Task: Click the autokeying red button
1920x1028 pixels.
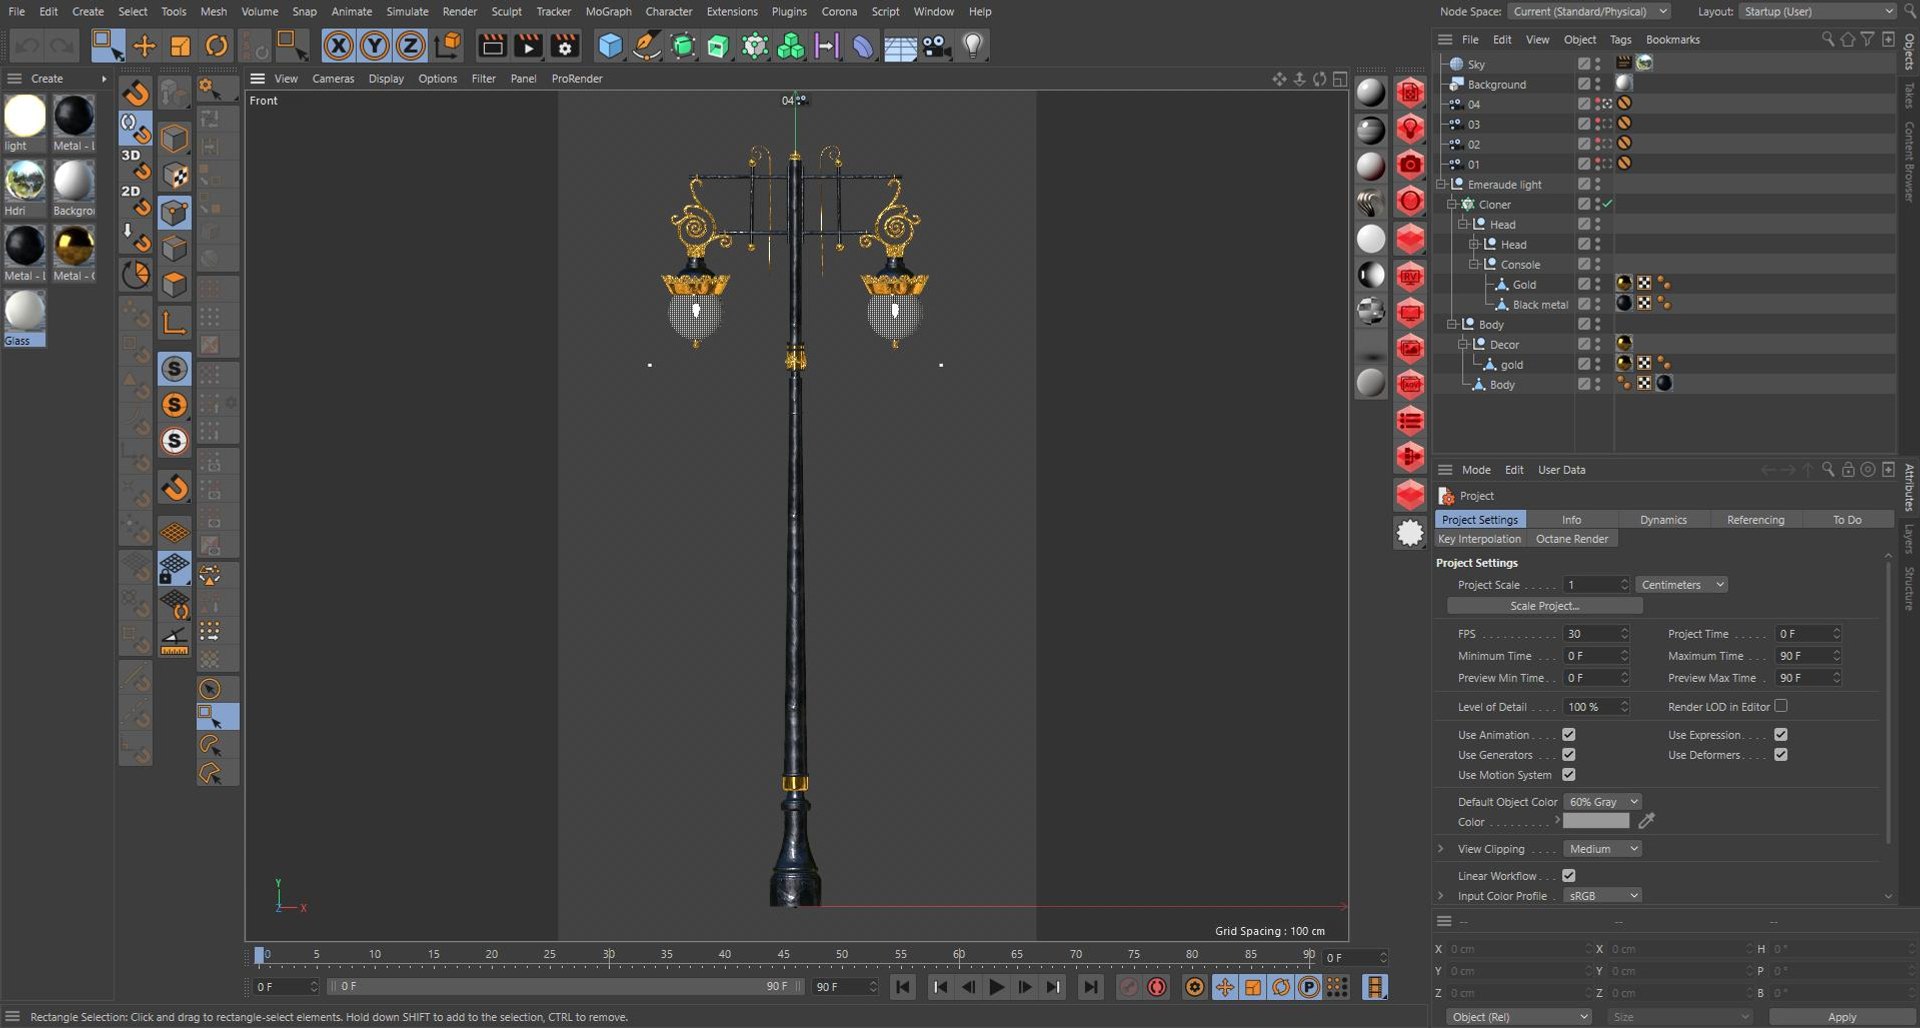Action: click(1157, 988)
